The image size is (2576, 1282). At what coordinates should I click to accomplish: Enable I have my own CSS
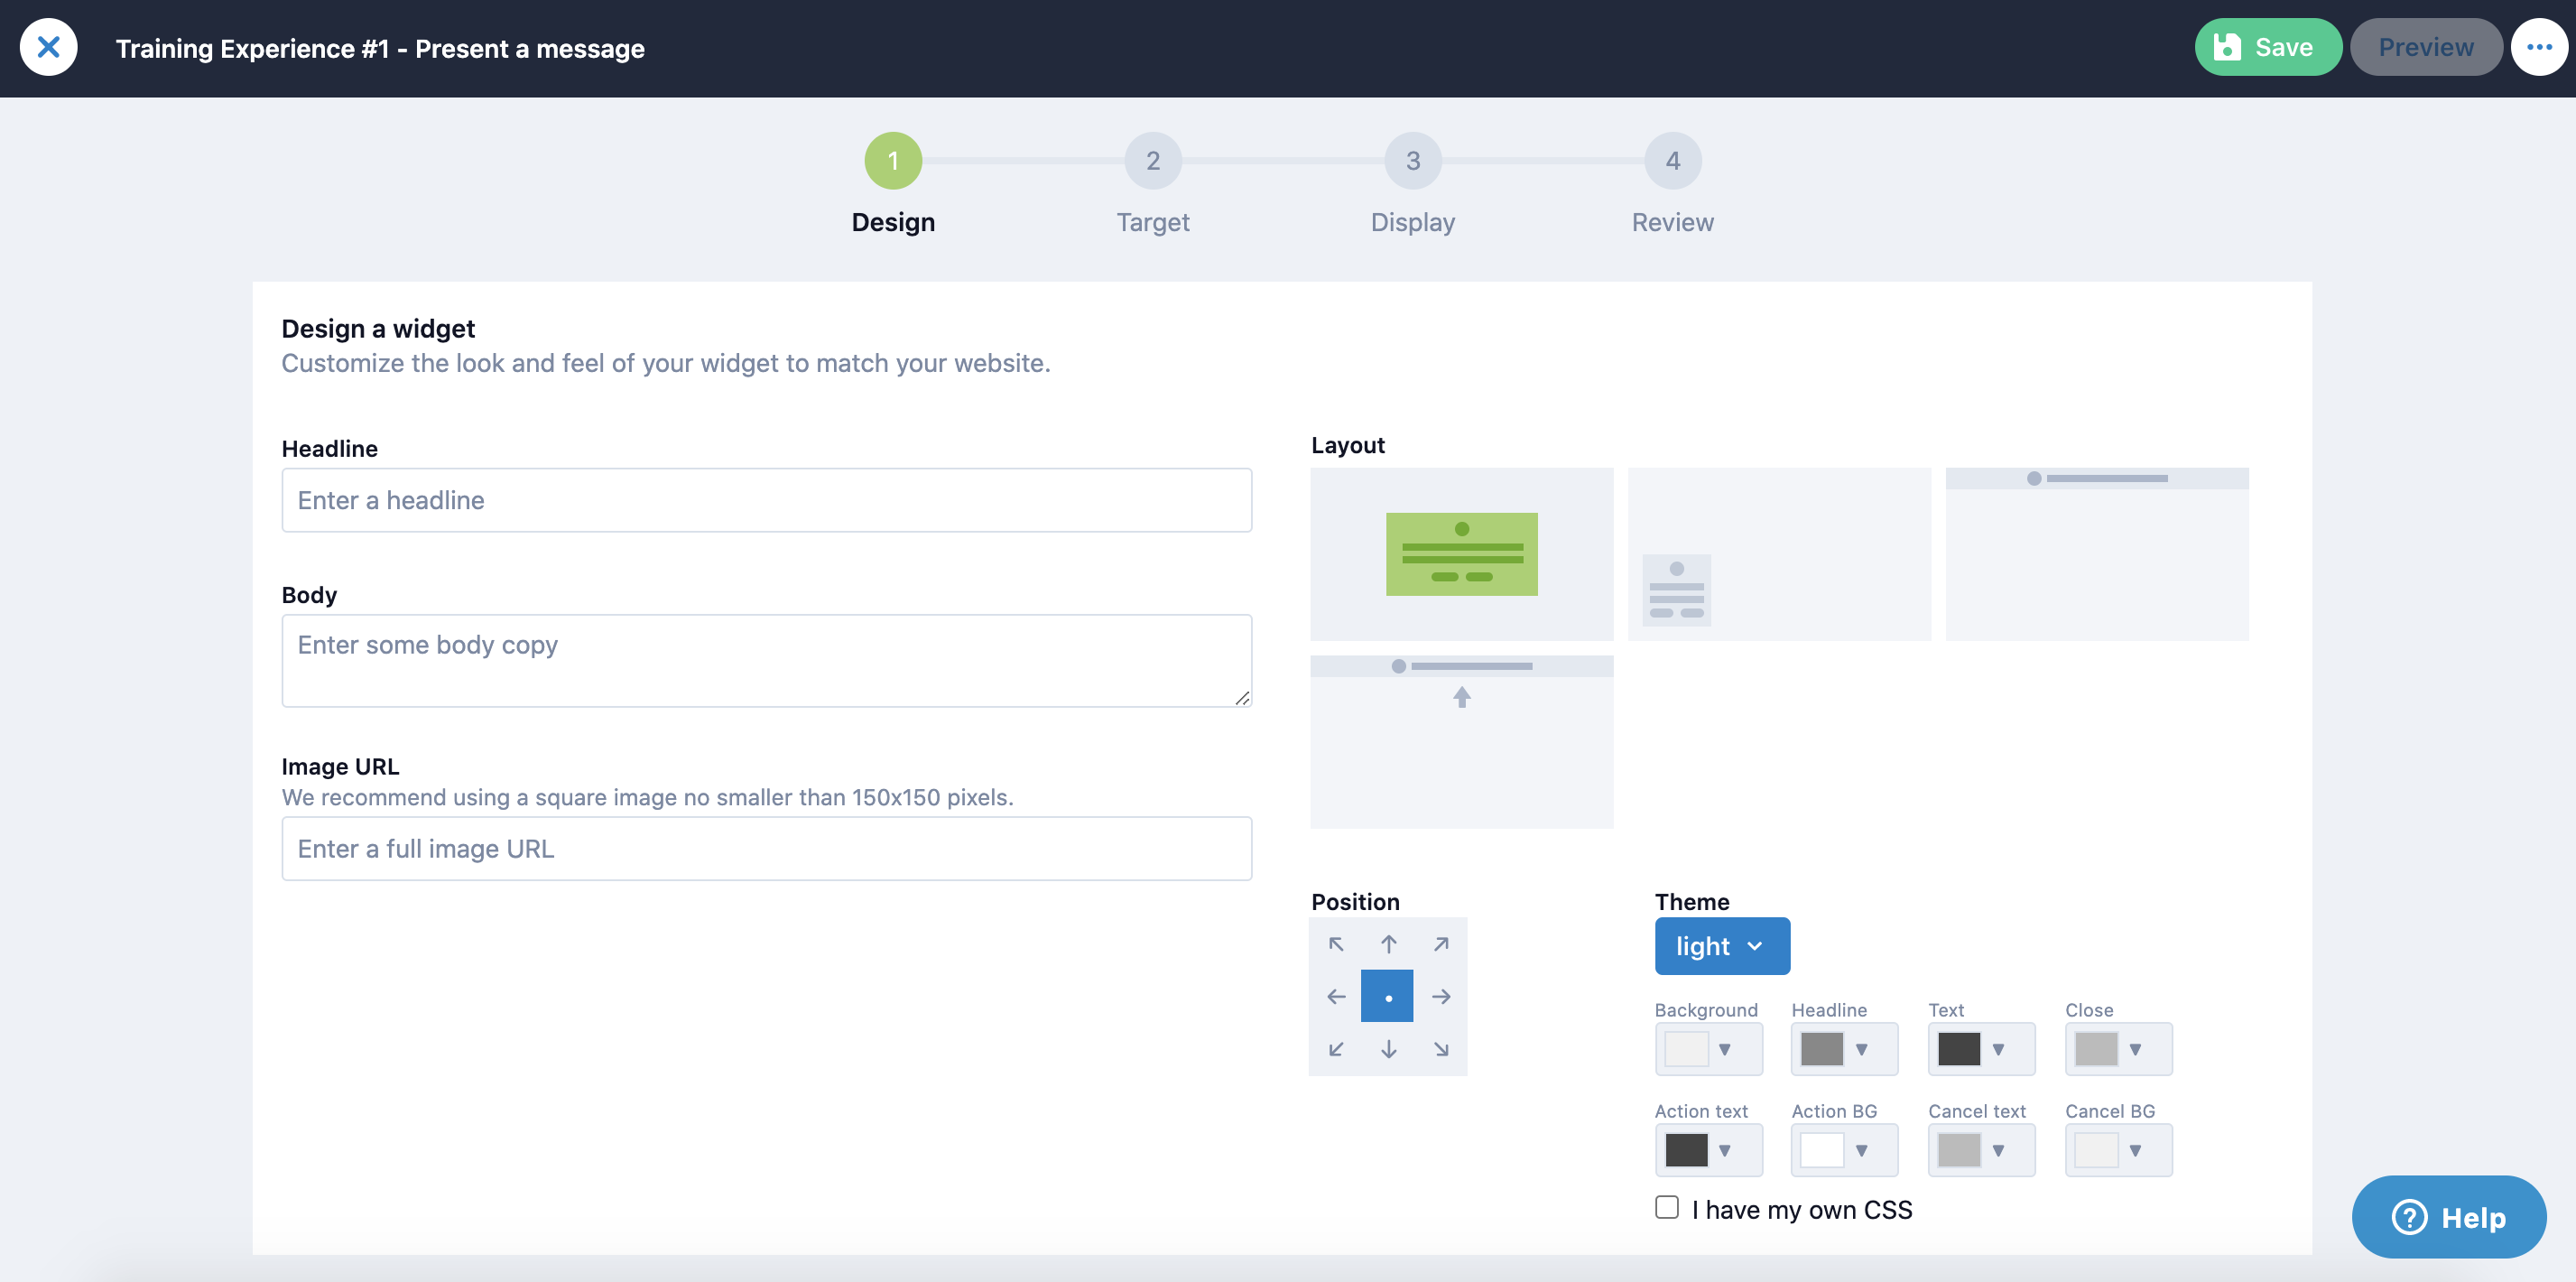pyautogui.click(x=1667, y=1208)
